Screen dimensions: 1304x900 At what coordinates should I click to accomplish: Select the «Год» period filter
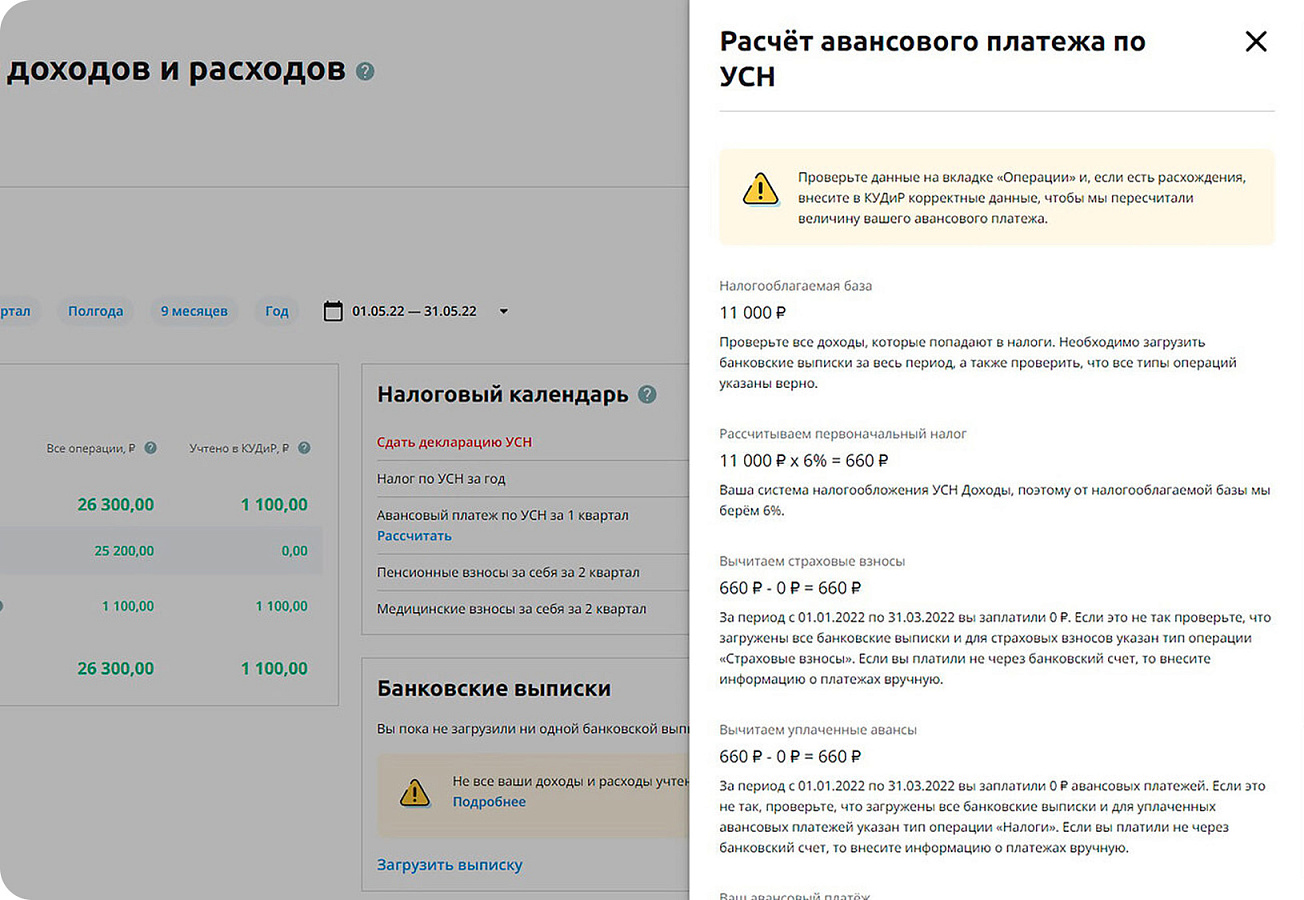pos(277,311)
